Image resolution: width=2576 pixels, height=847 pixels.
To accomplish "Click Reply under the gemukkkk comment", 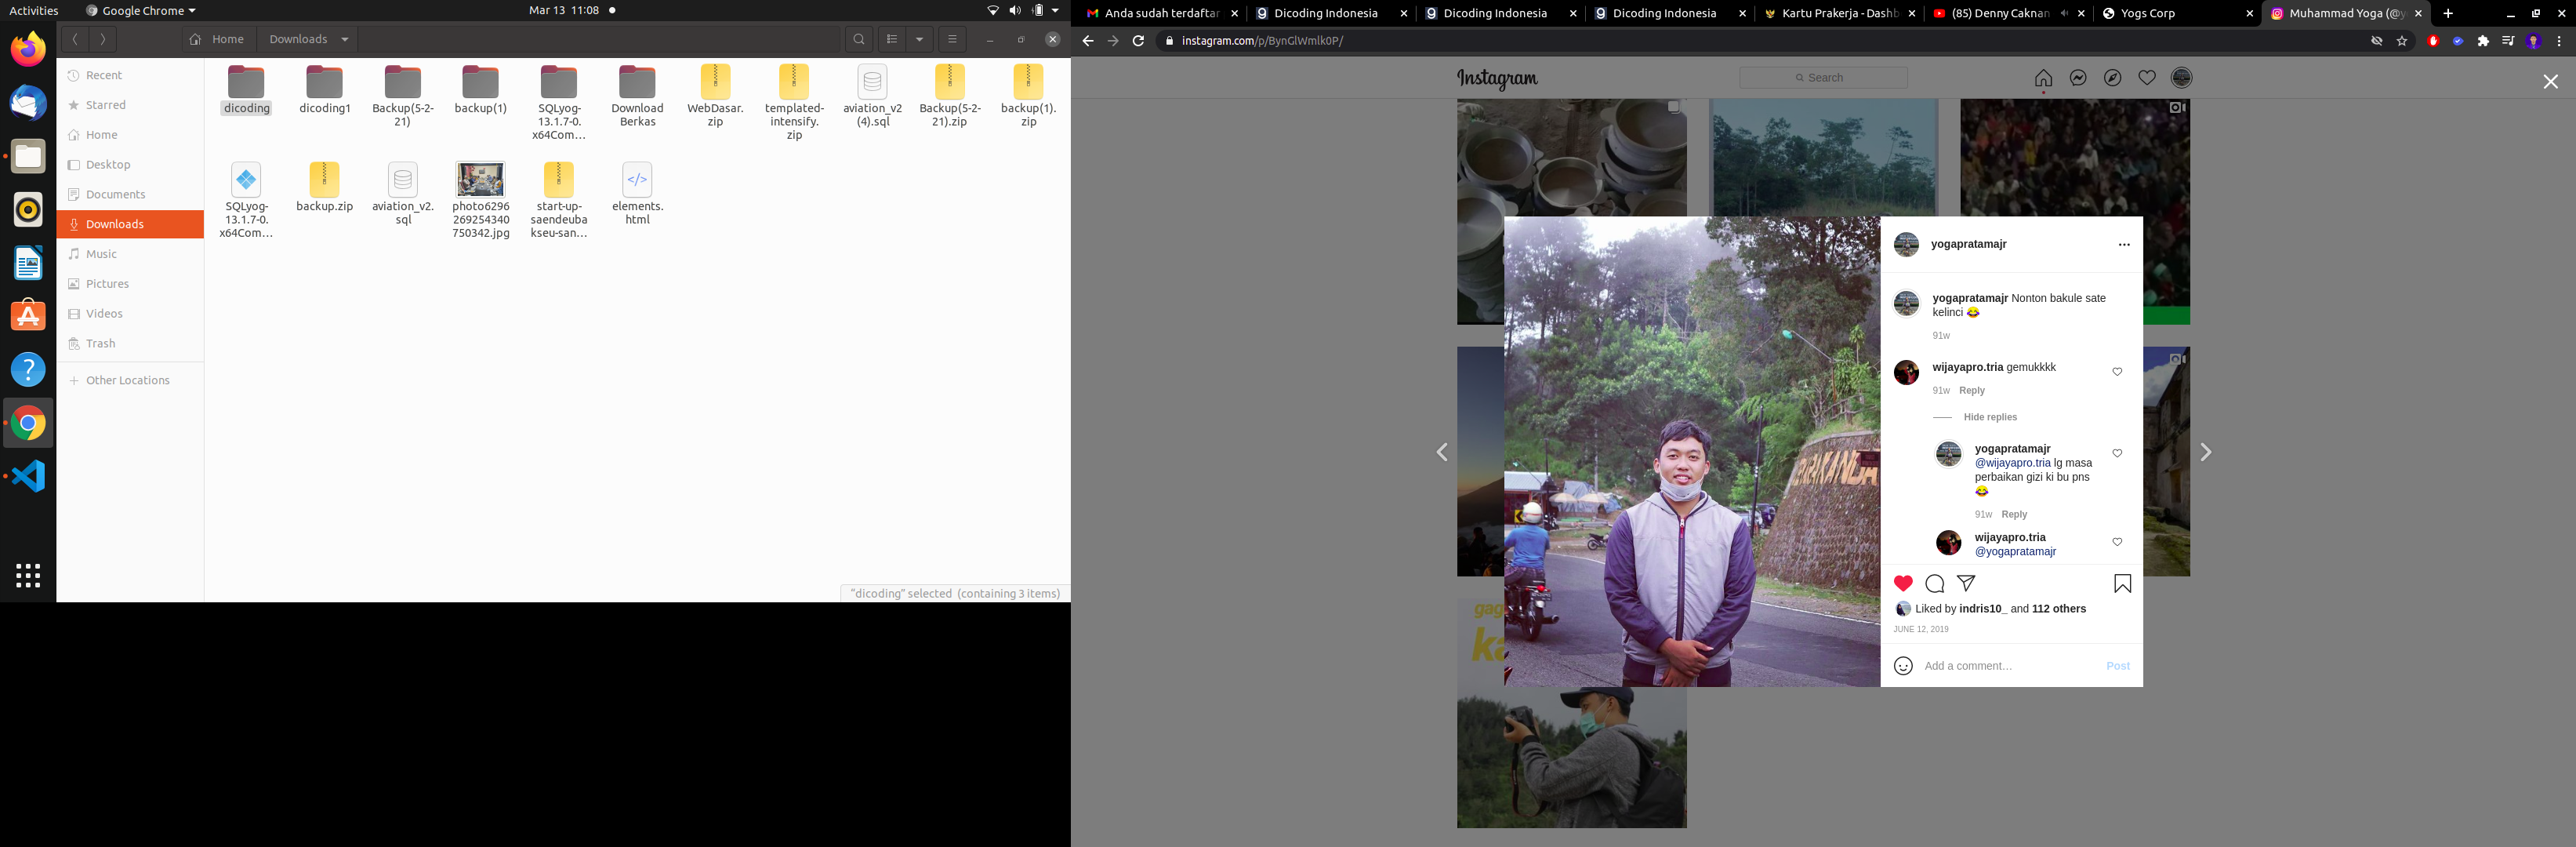I will (1971, 391).
